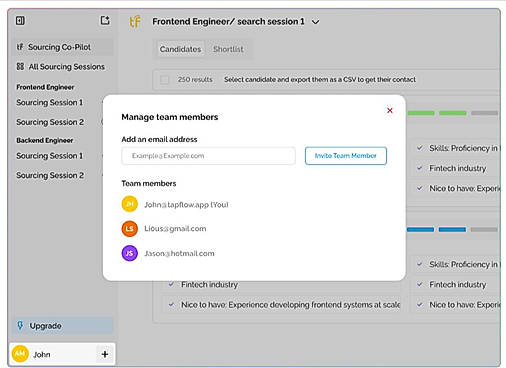Open All Sourcing Sessions
This screenshot has height=368, width=506.
click(63, 67)
